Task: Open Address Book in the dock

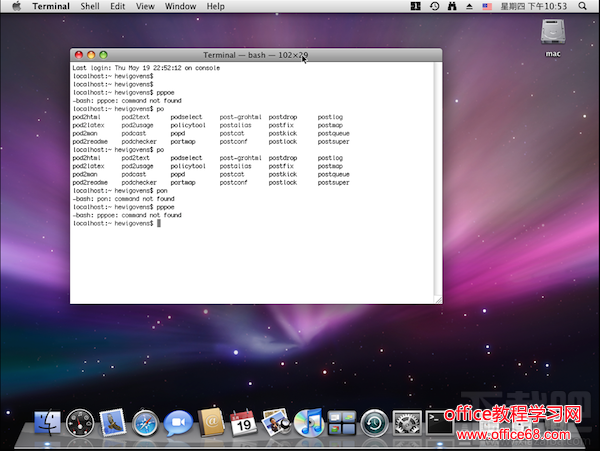Action: pyautogui.click(x=211, y=423)
